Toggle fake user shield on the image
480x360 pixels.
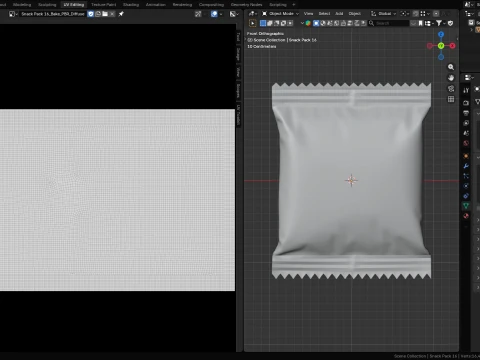coord(91,14)
